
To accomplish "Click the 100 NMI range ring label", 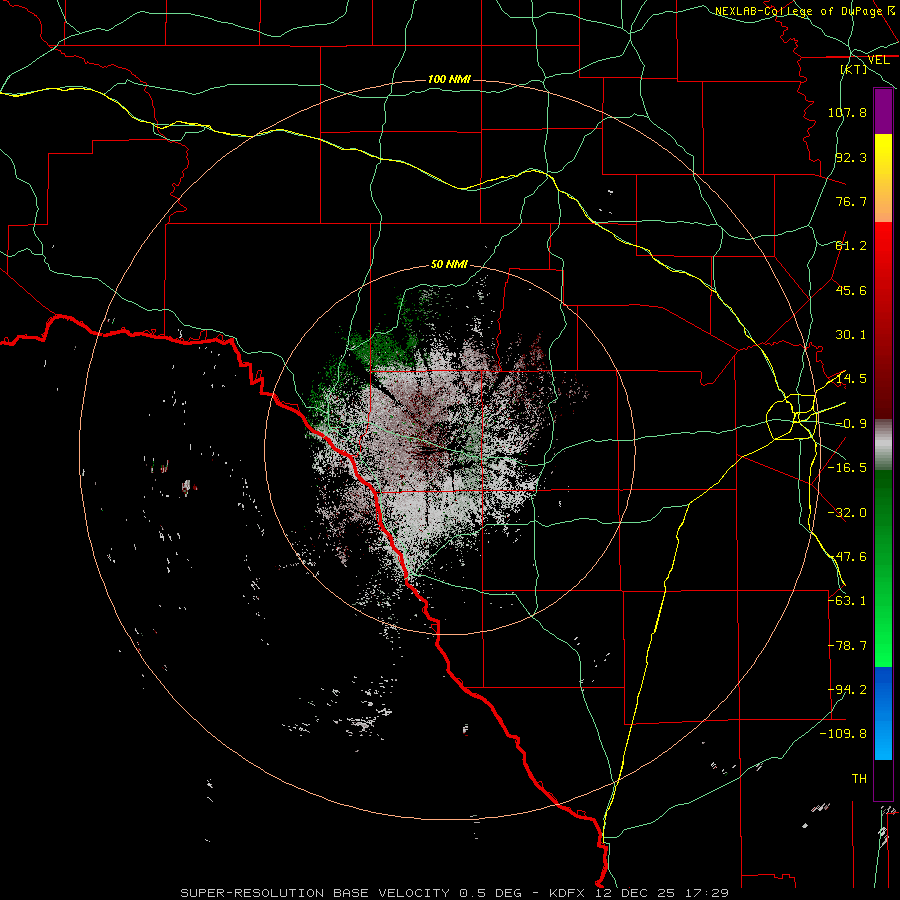I will tap(449, 79).
